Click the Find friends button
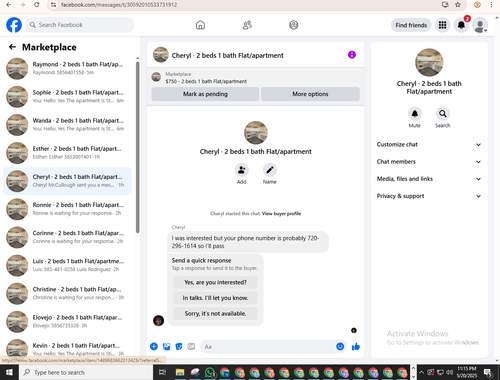The image size is (500, 380). [411, 25]
